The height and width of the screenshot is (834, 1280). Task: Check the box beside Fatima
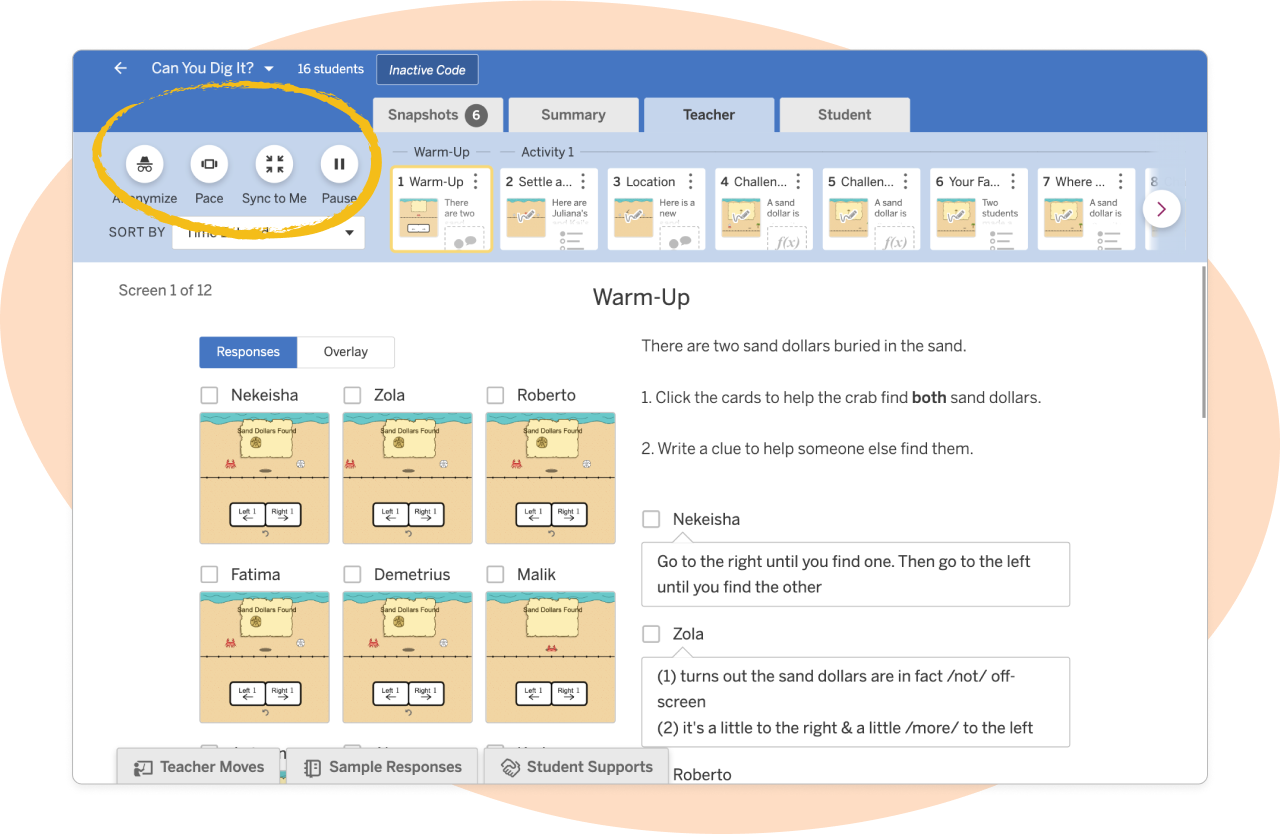(x=209, y=574)
